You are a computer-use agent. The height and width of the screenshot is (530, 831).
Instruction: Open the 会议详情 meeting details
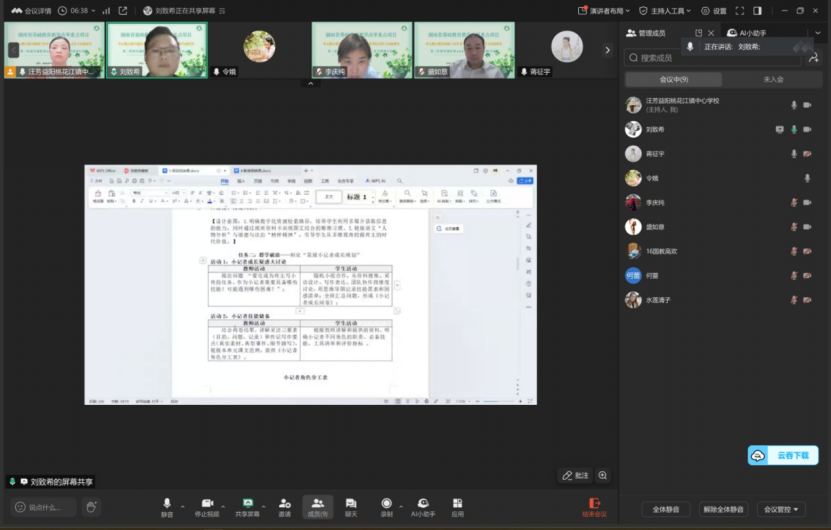(31, 11)
